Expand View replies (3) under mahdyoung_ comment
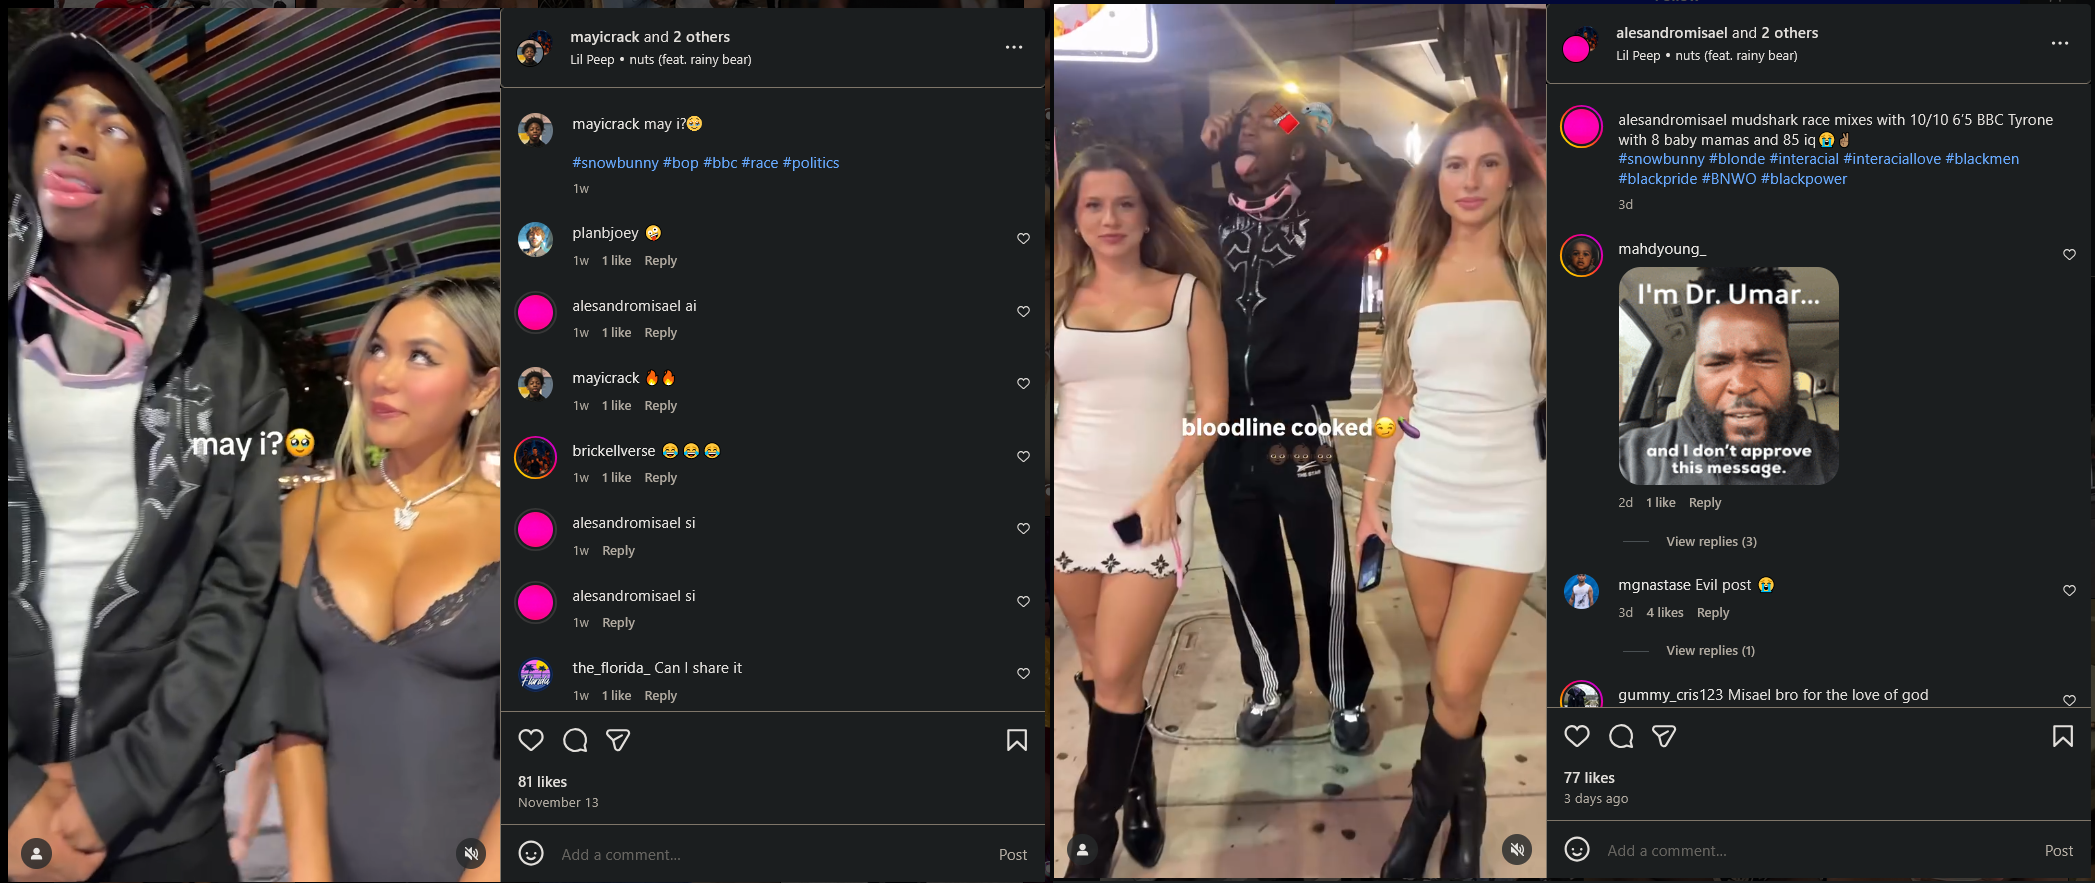 tap(1711, 541)
